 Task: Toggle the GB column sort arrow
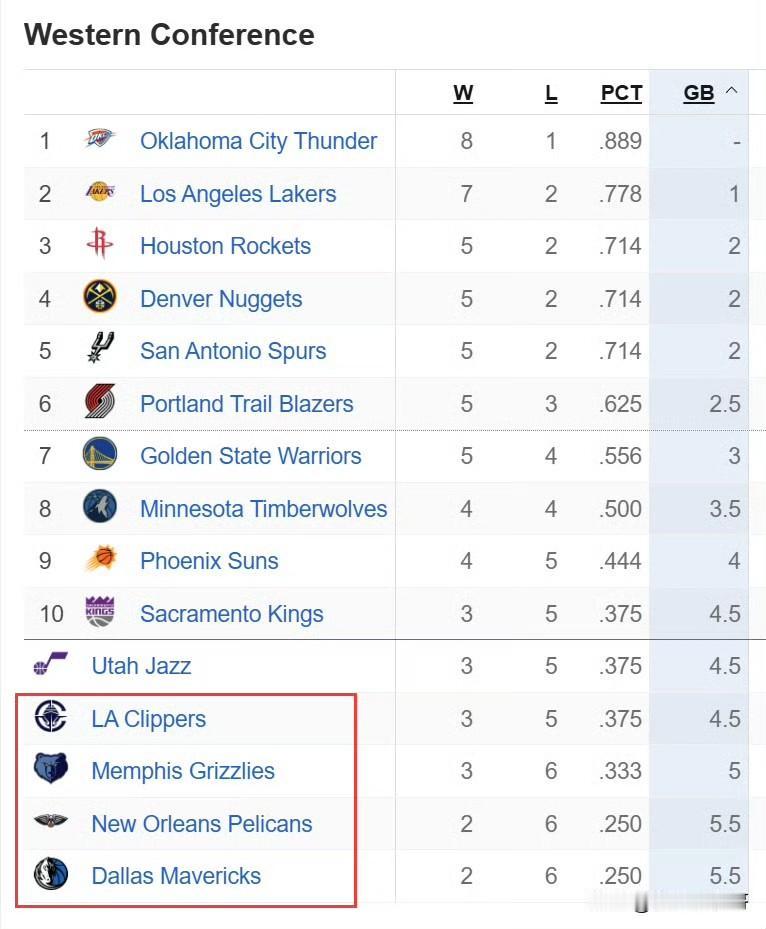(x=732, y=91)
